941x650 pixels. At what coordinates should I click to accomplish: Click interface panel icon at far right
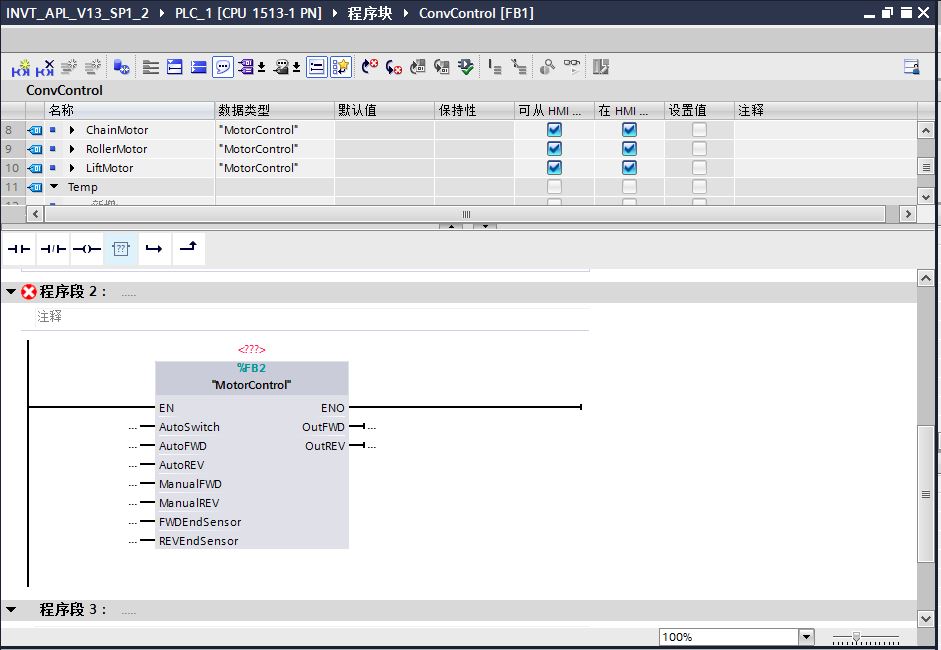912,67
